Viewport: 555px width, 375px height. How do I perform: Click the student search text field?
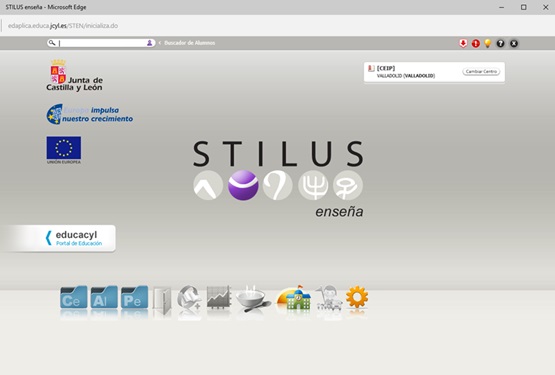(x=101, y=43)
